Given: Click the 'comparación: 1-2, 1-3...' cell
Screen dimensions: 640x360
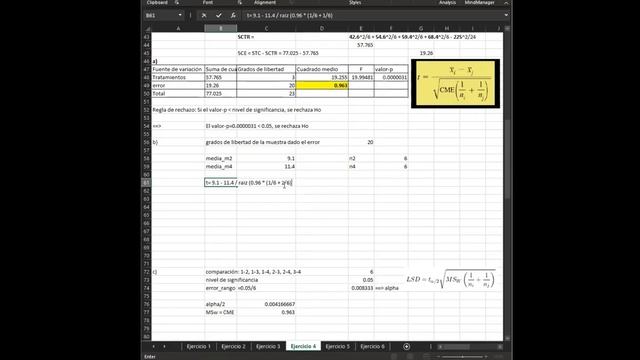Looking at the screenshot, I should pos(253,272).
